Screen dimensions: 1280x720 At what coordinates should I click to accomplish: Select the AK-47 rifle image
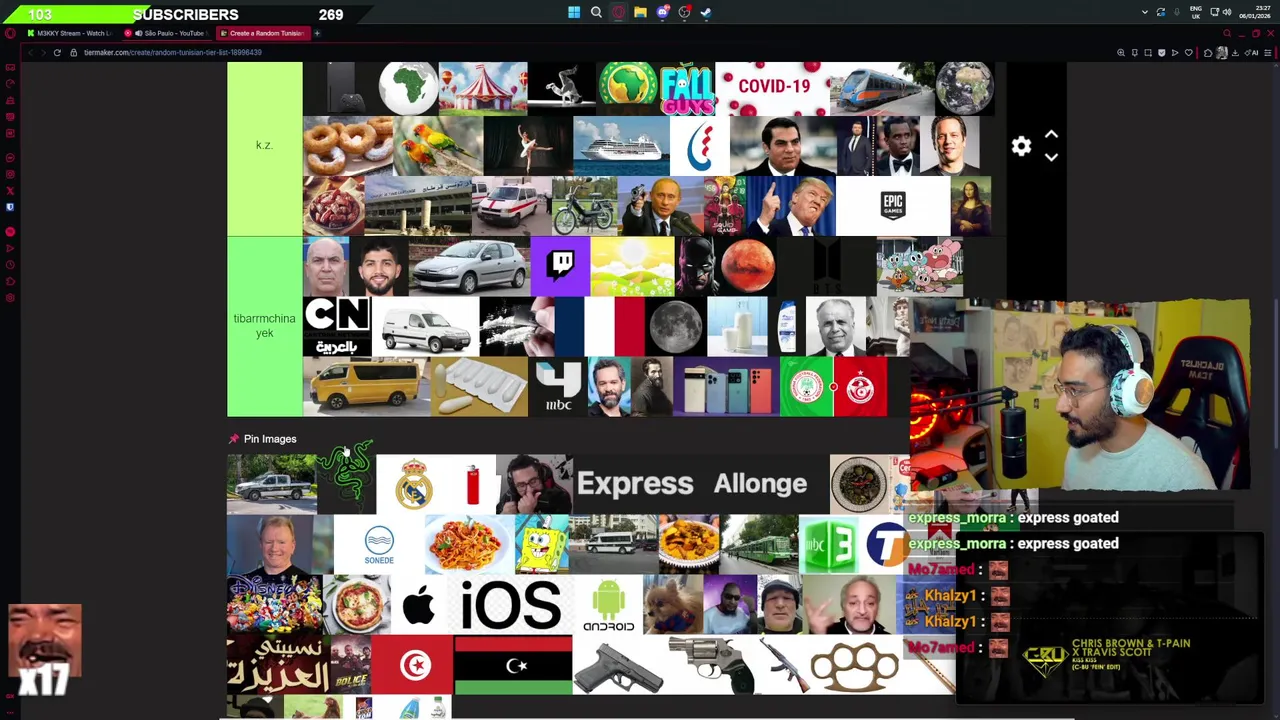click(782, 665)
